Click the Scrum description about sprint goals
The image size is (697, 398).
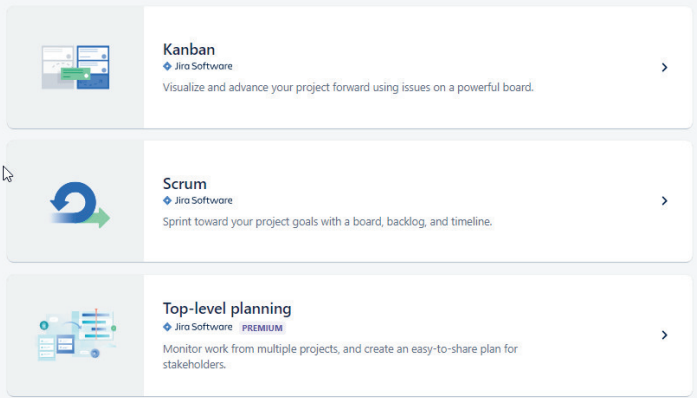pos(327,221)
